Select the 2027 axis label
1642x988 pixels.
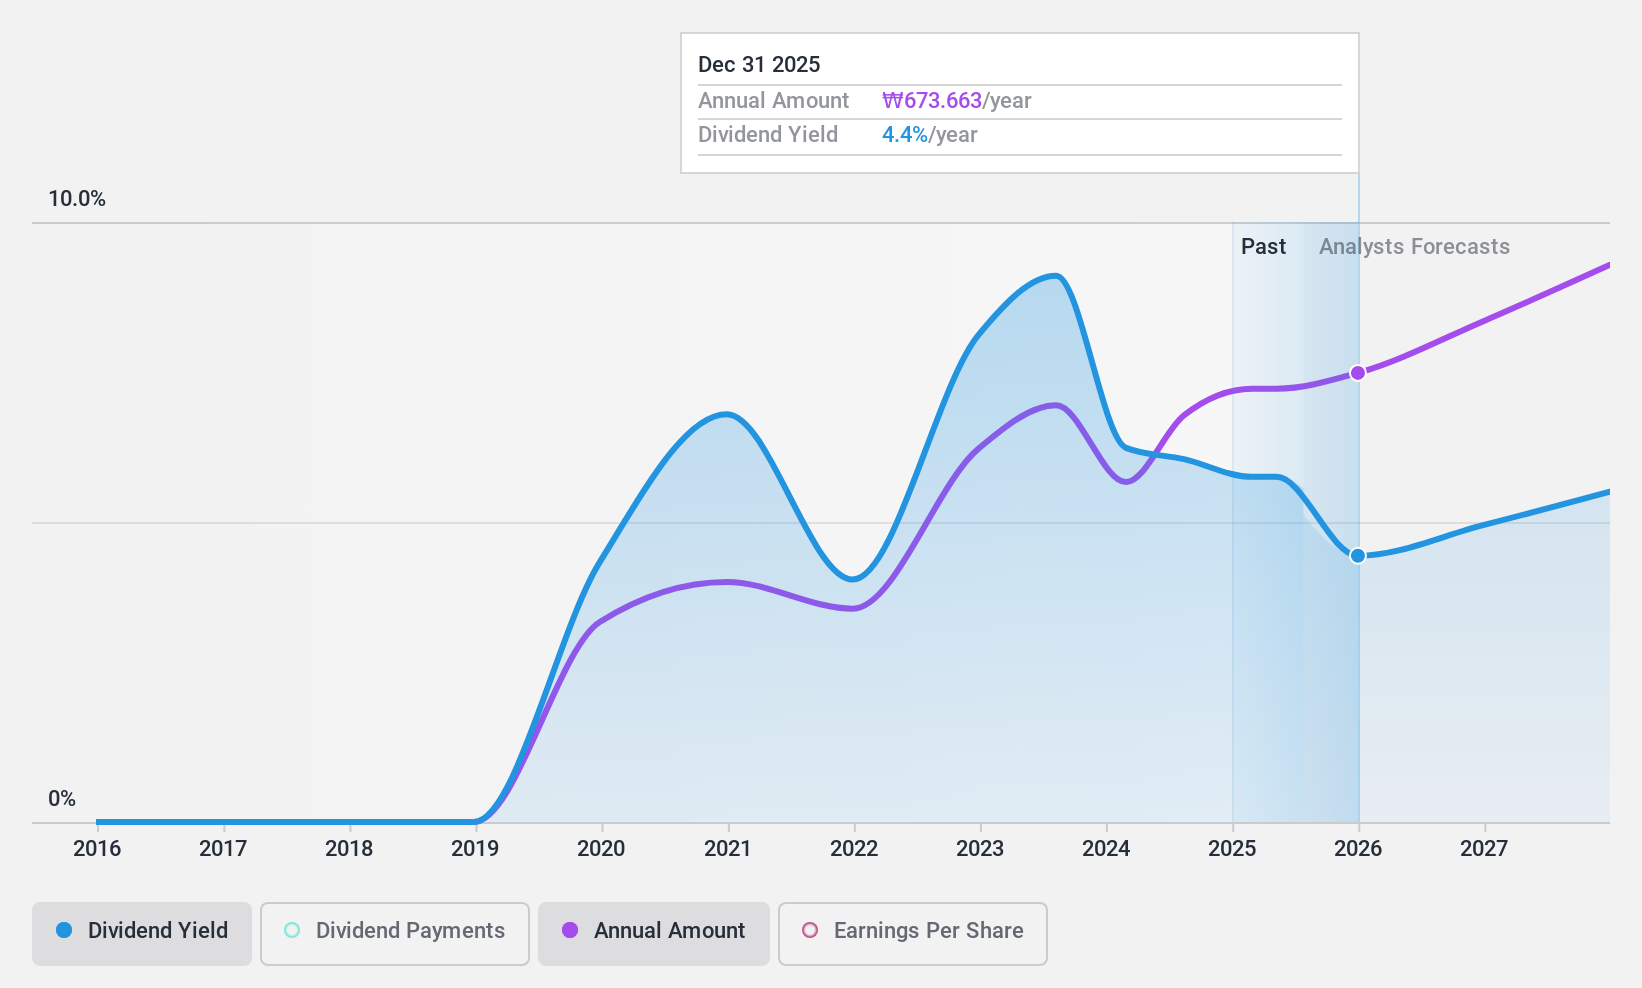(1484, 849)
